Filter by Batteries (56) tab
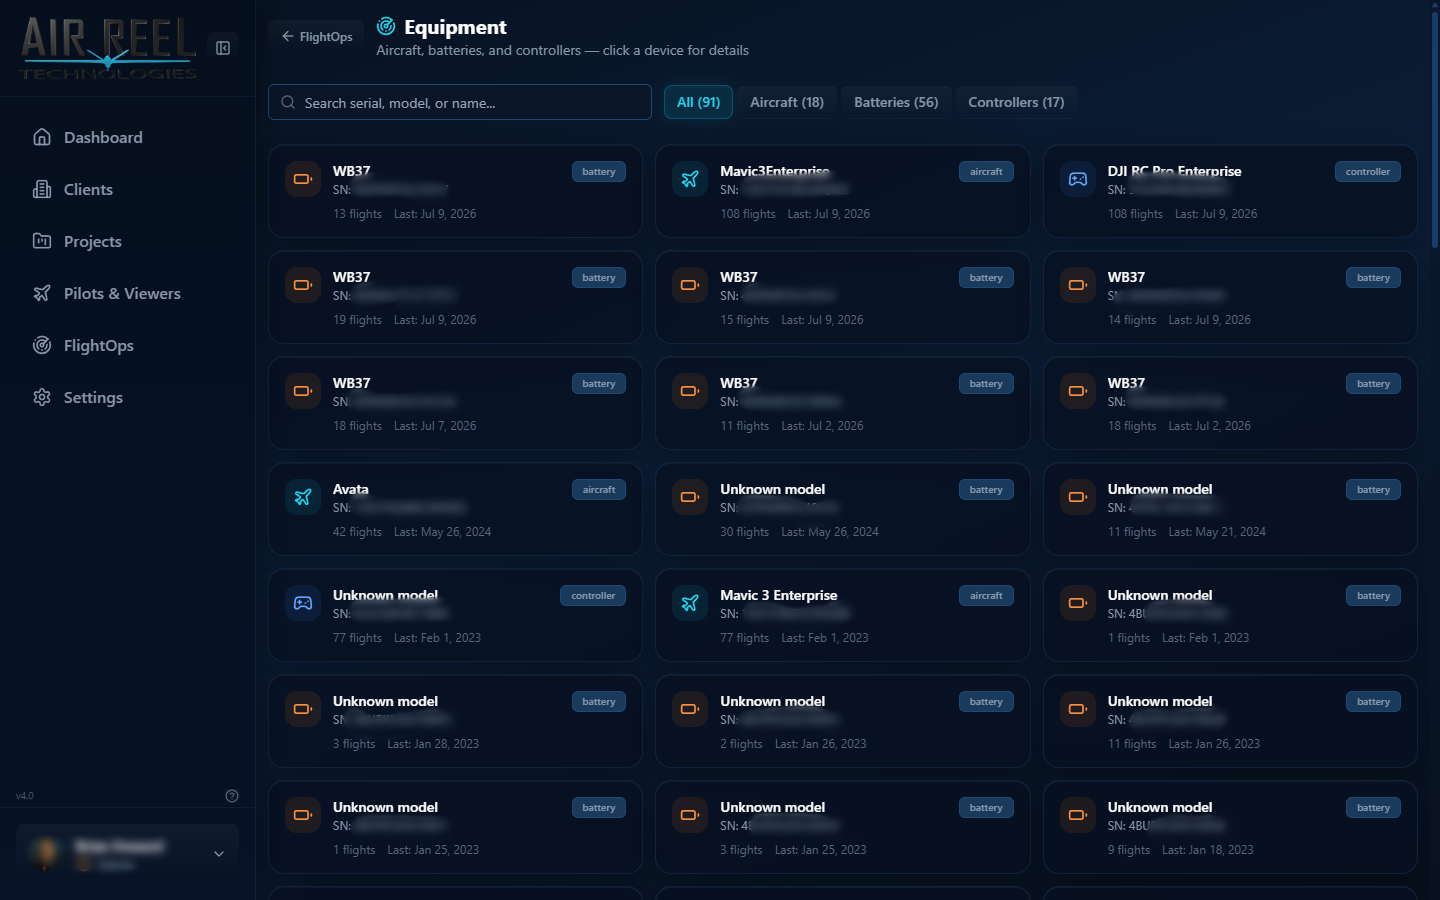Viewport: 1440px width, 900px height. click(x=896, y=102)
